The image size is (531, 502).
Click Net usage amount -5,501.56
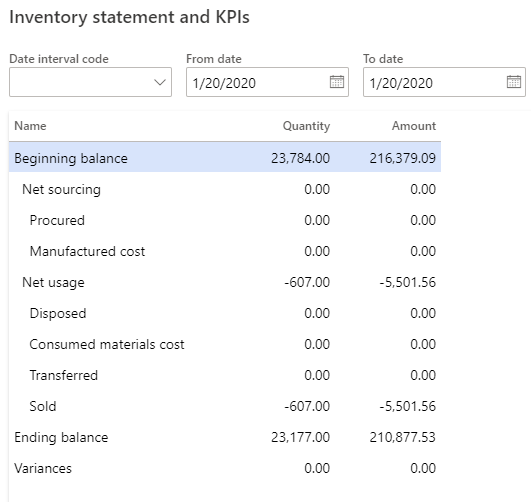(407, 282)
